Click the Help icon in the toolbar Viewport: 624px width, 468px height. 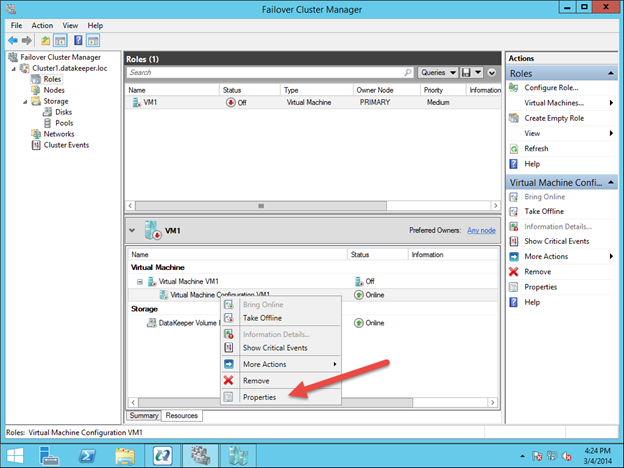76,40
